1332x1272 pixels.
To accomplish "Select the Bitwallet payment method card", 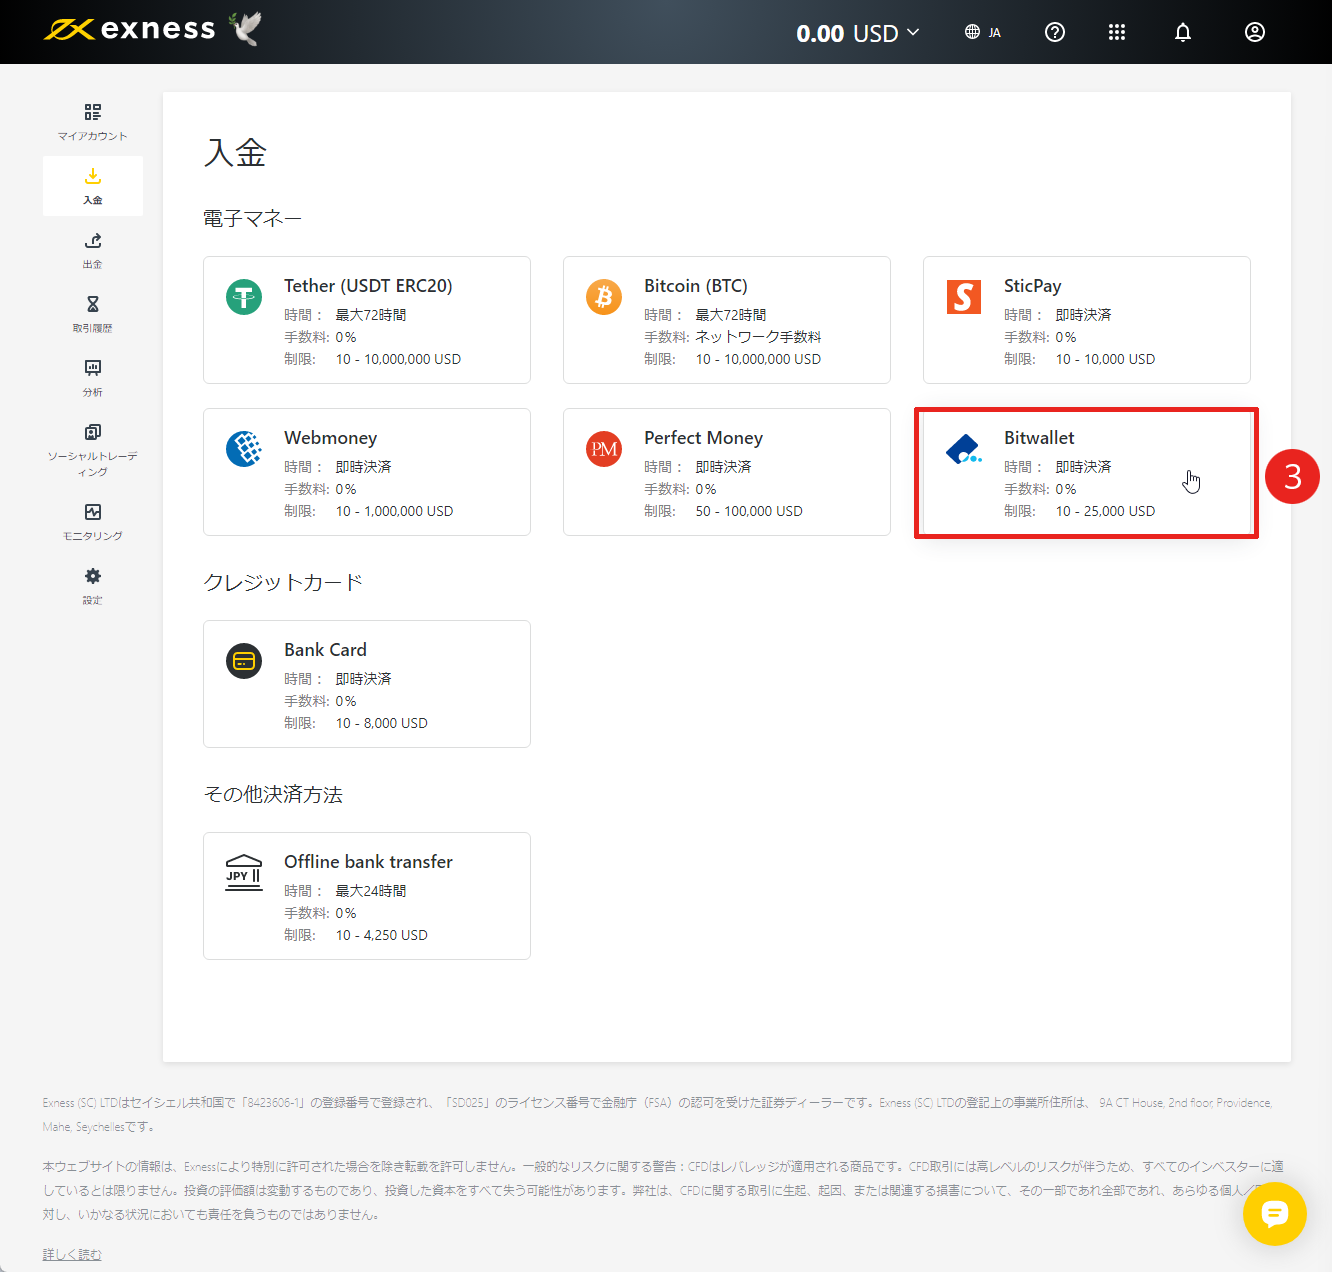I will point(1086,472).
